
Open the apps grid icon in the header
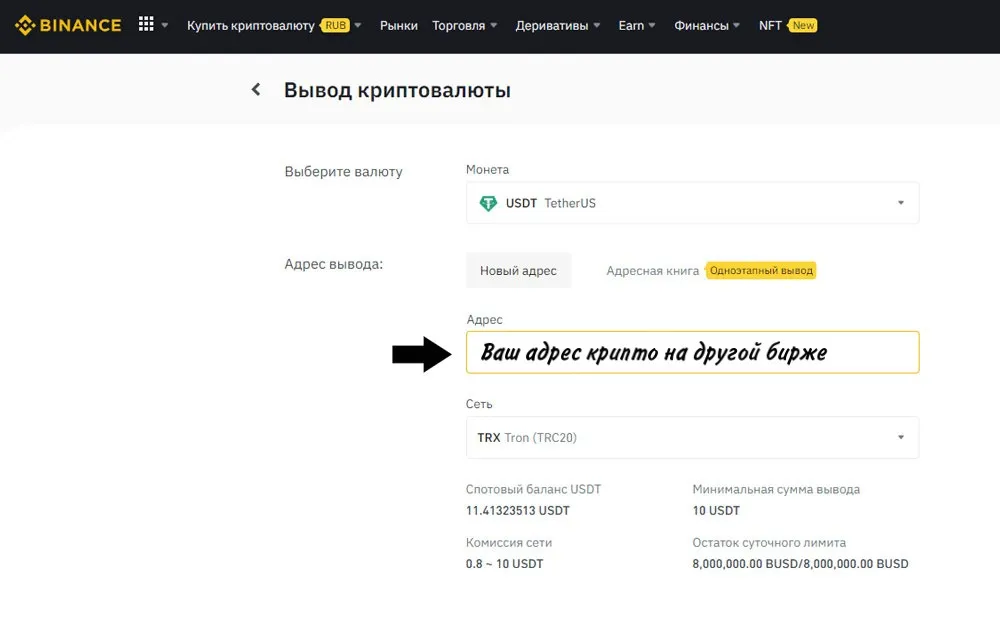click(145, 24)
